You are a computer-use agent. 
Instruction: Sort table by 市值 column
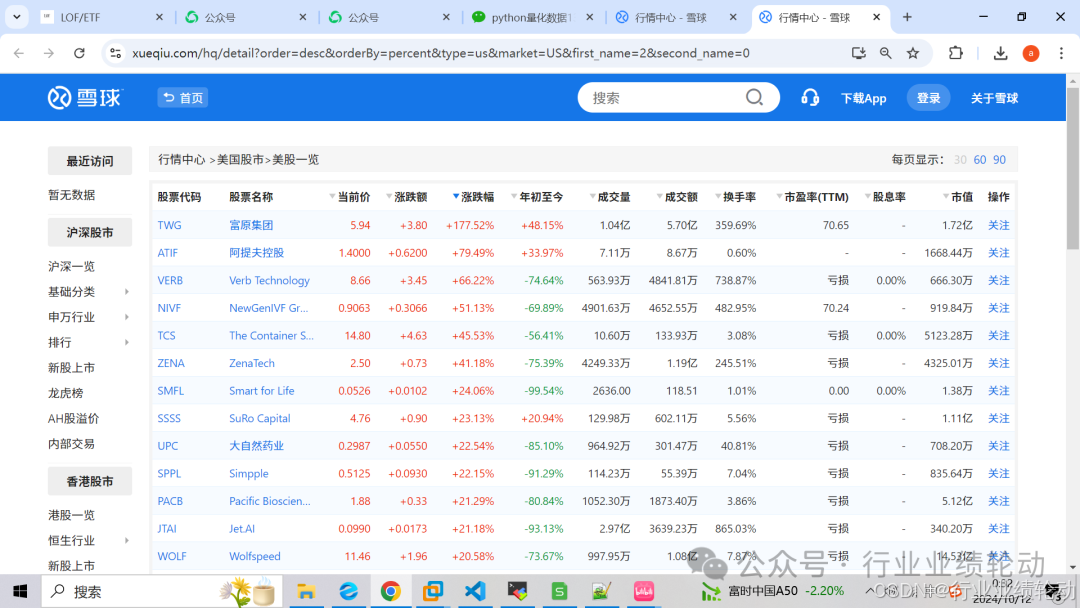[x=958, y=197]
